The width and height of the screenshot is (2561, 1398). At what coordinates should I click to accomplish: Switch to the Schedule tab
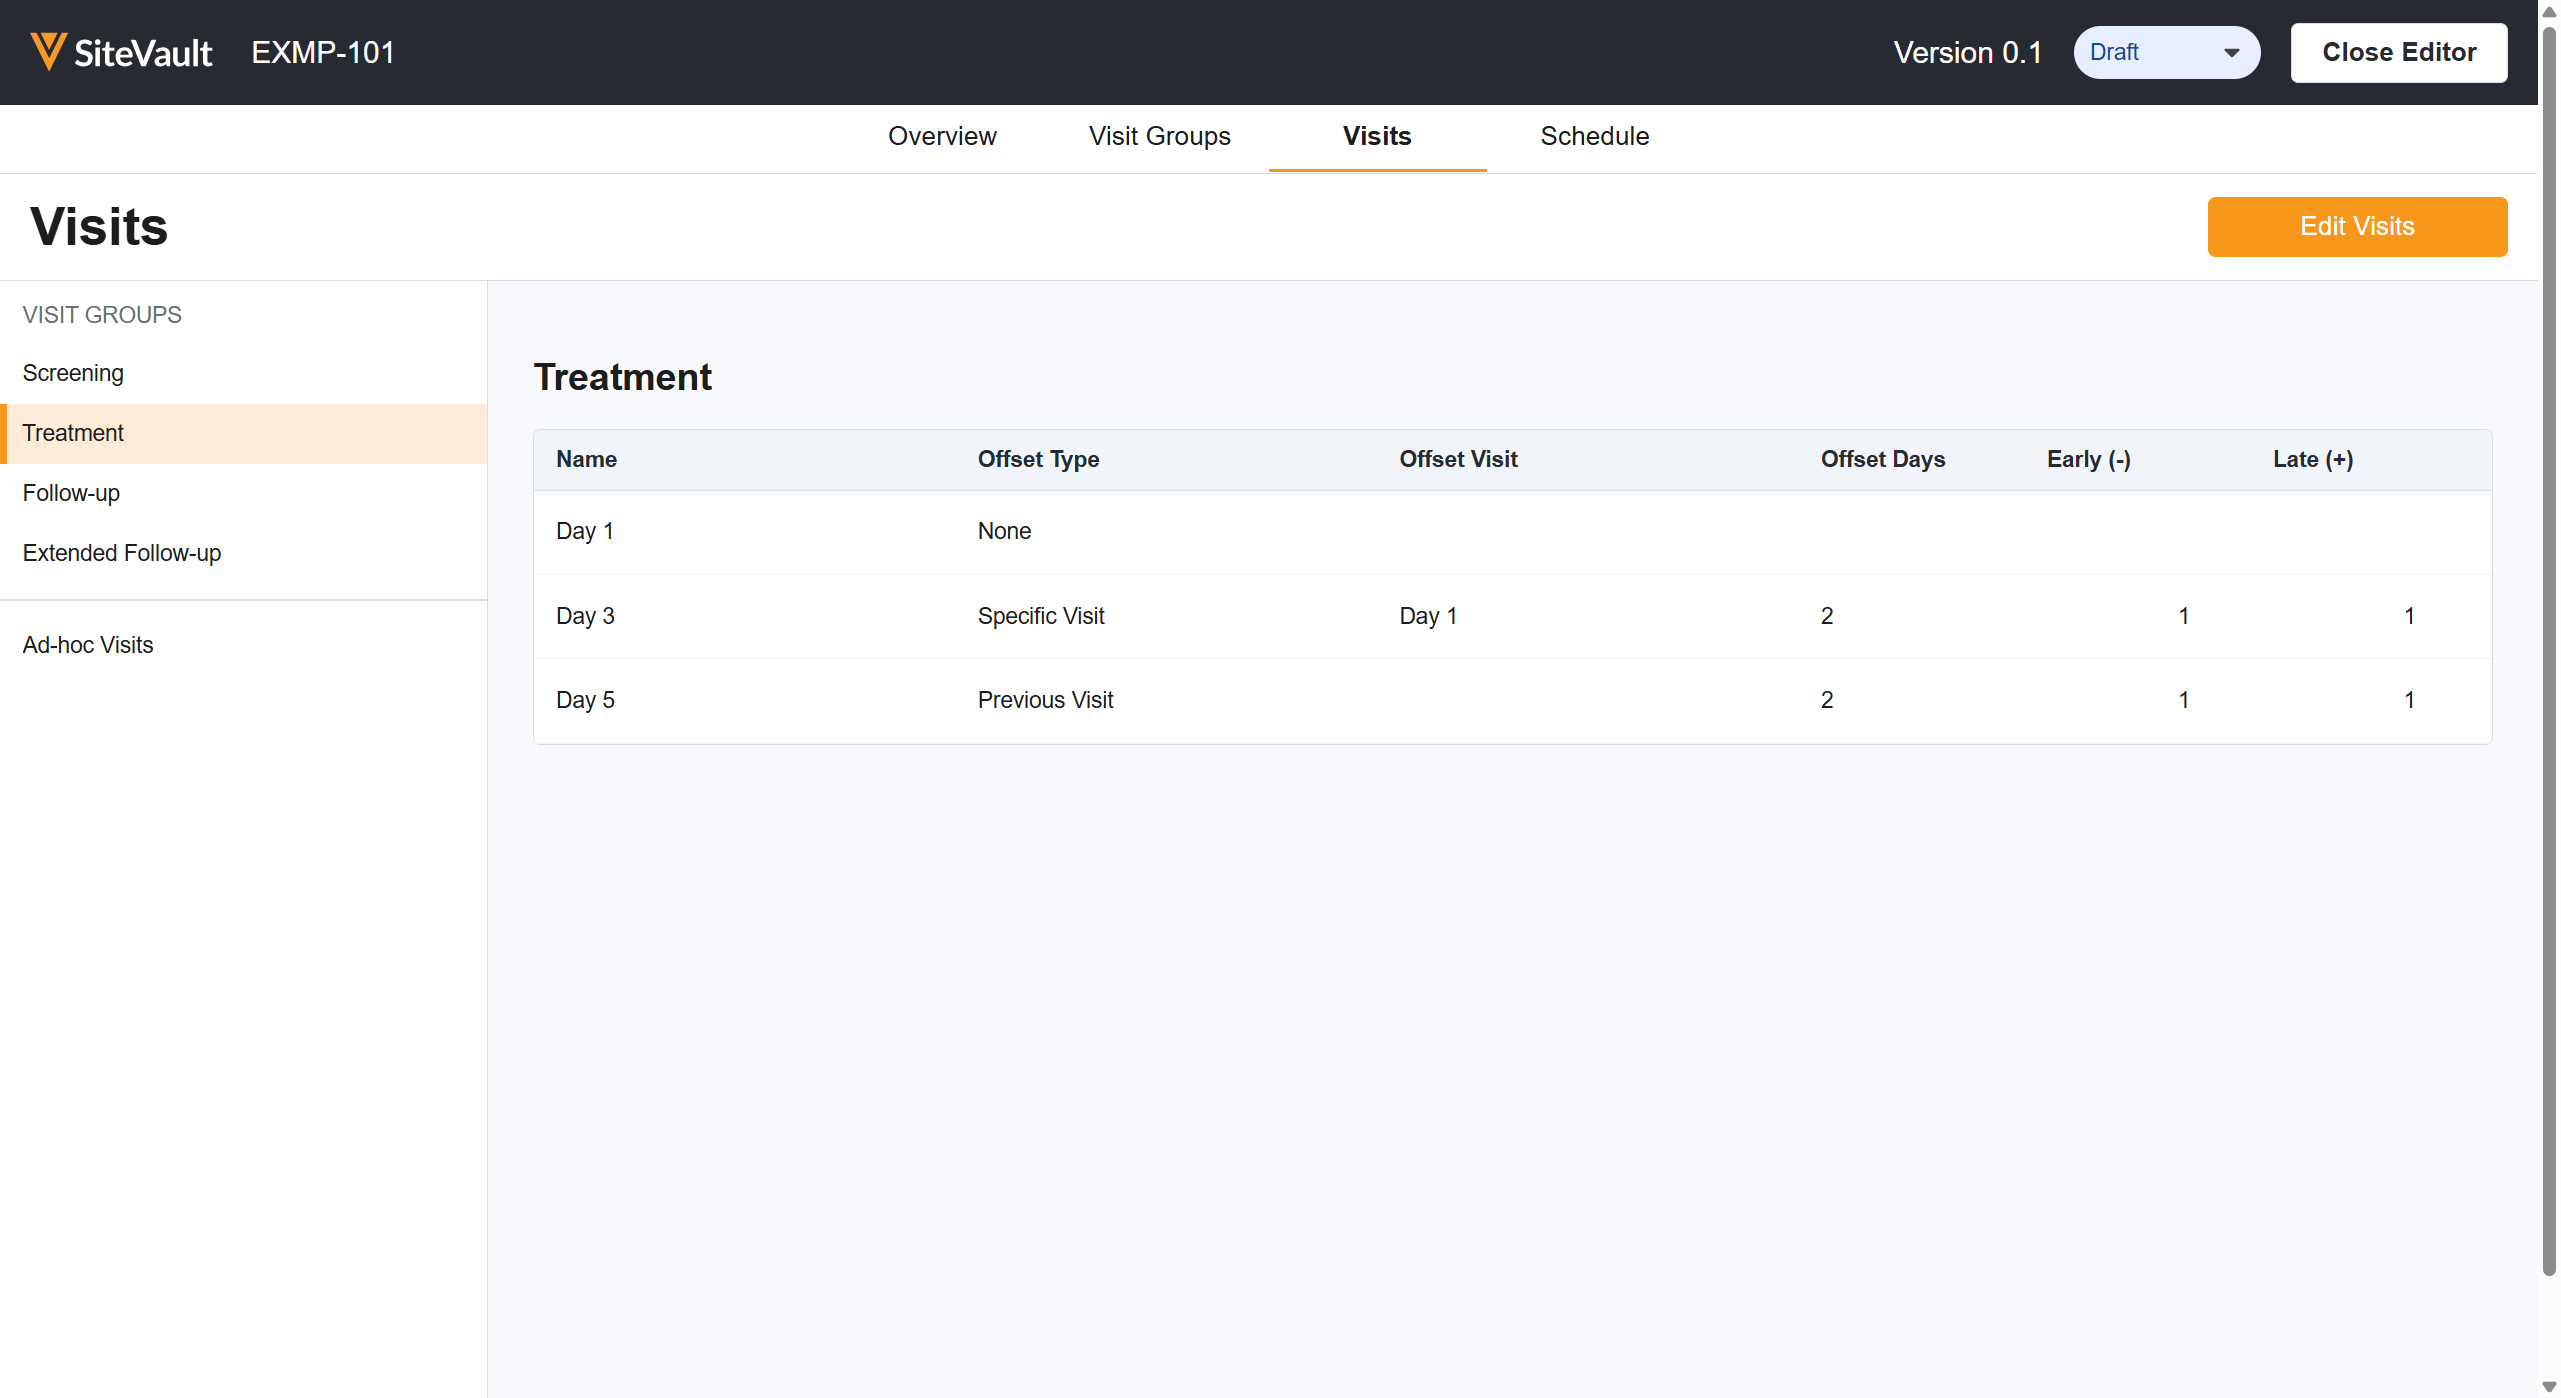(x=1594, y=137)
